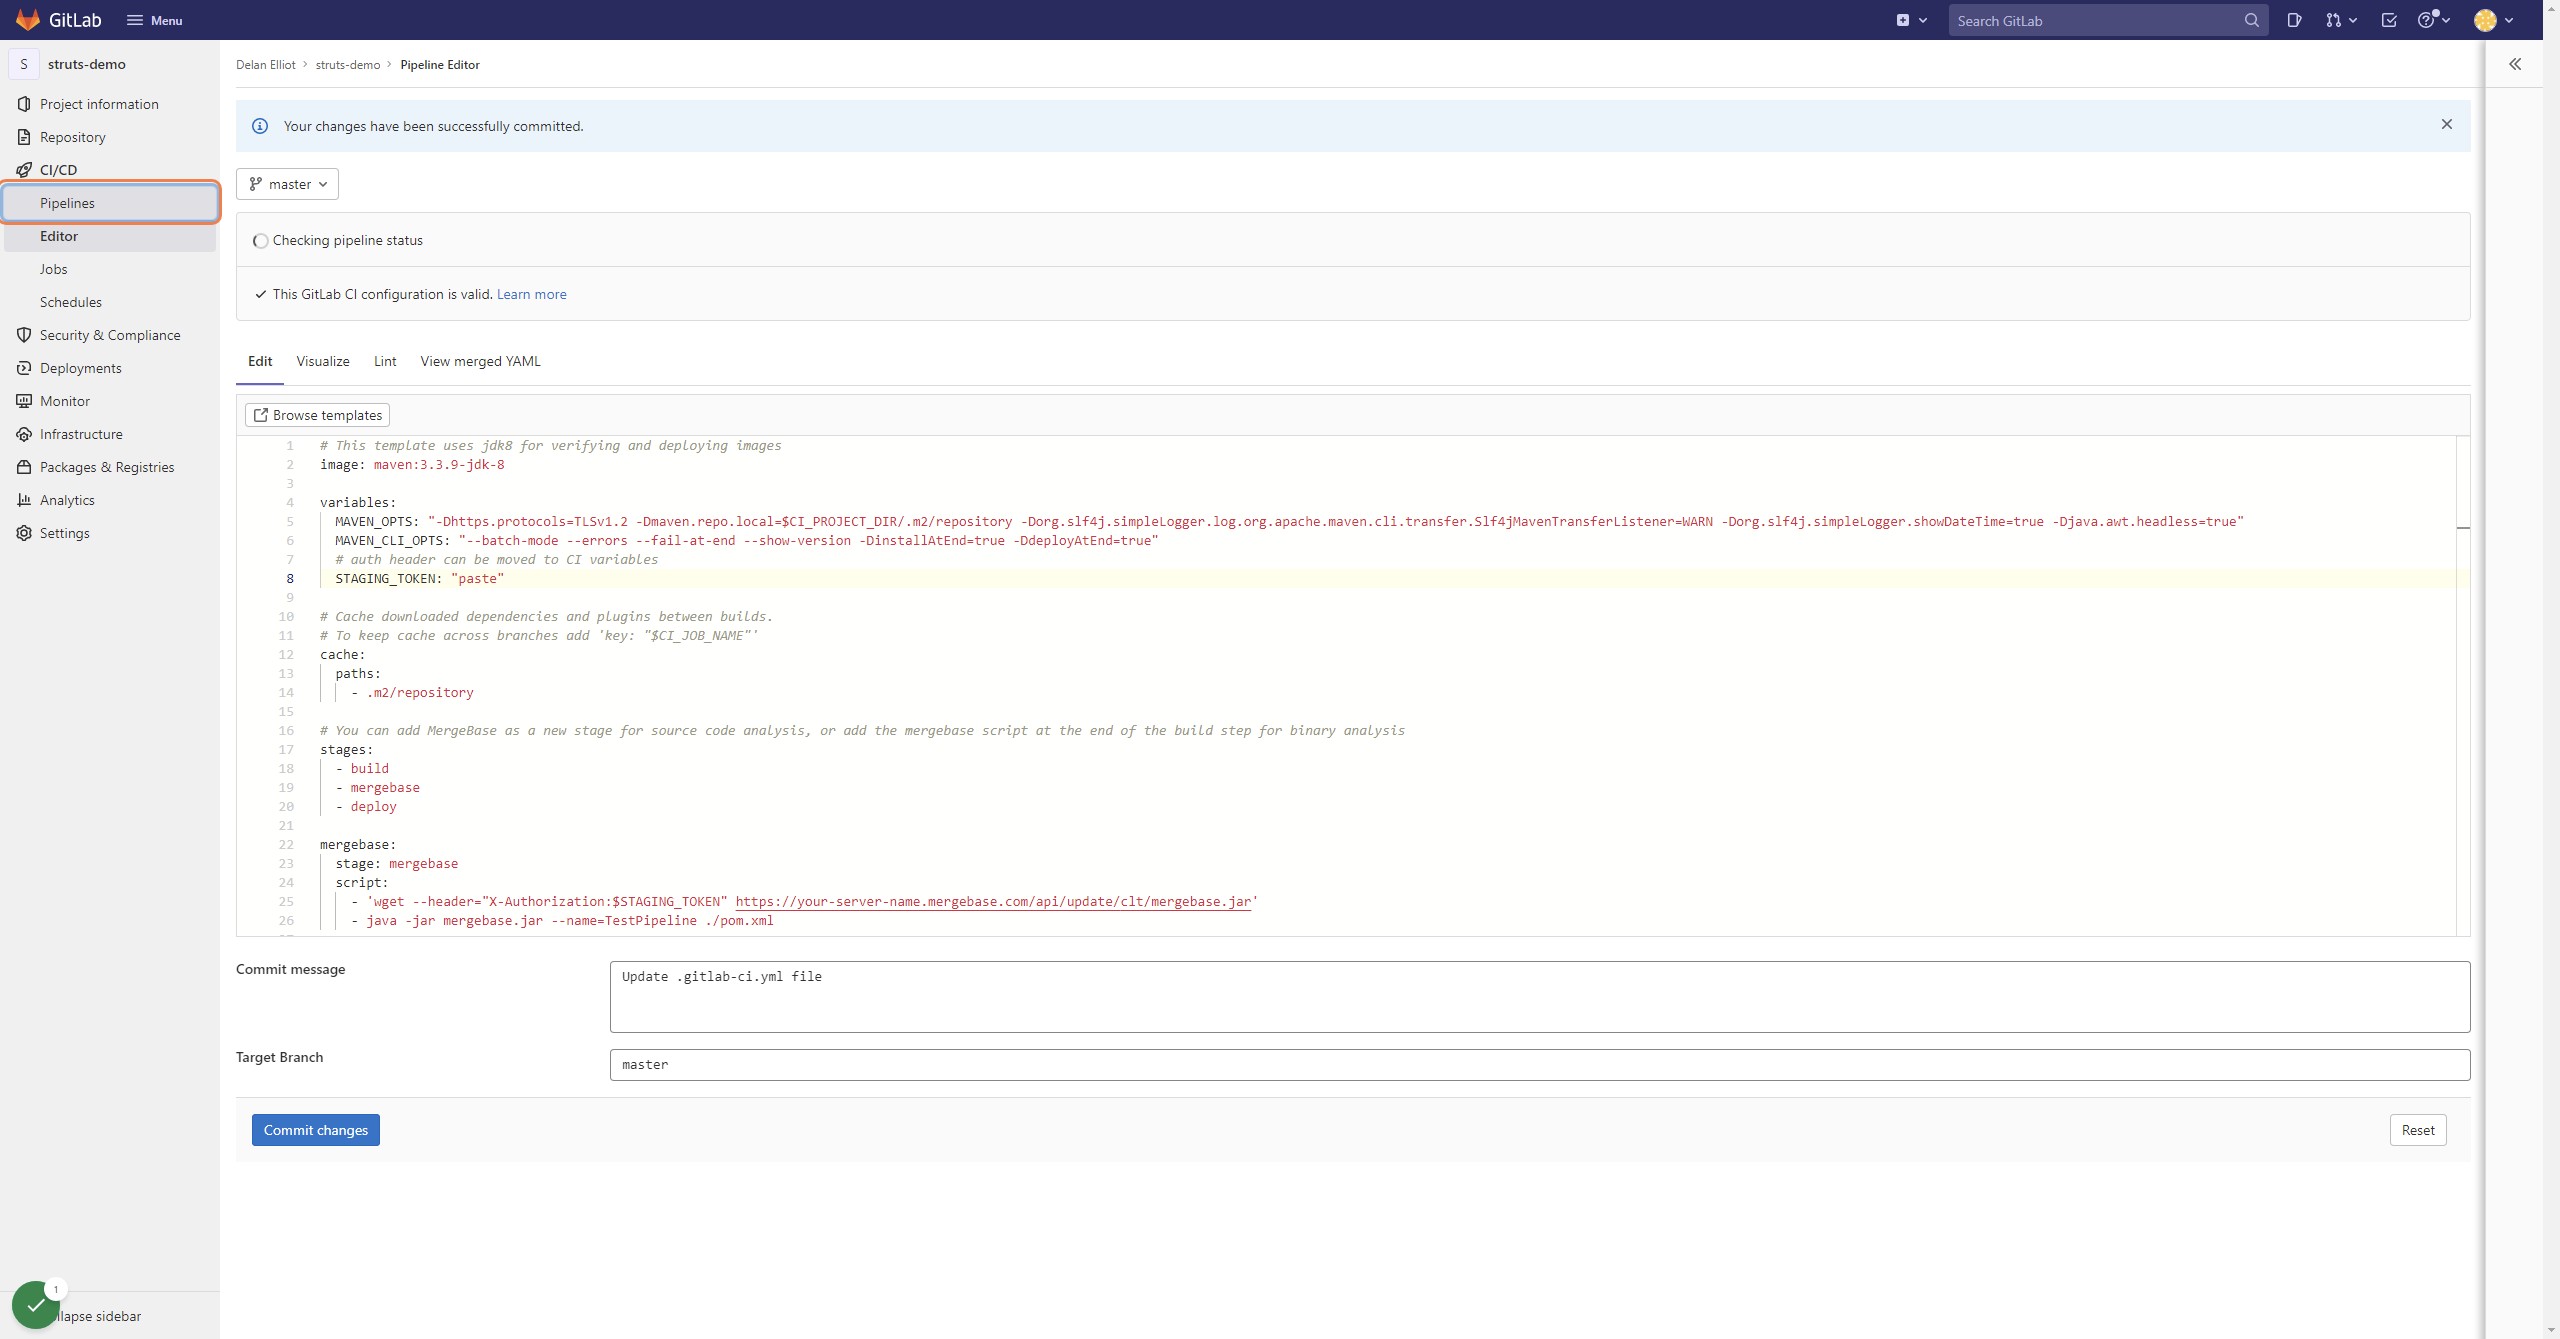Open project Settings
Screen dimensions: 2560x1339
coord(110,533)
